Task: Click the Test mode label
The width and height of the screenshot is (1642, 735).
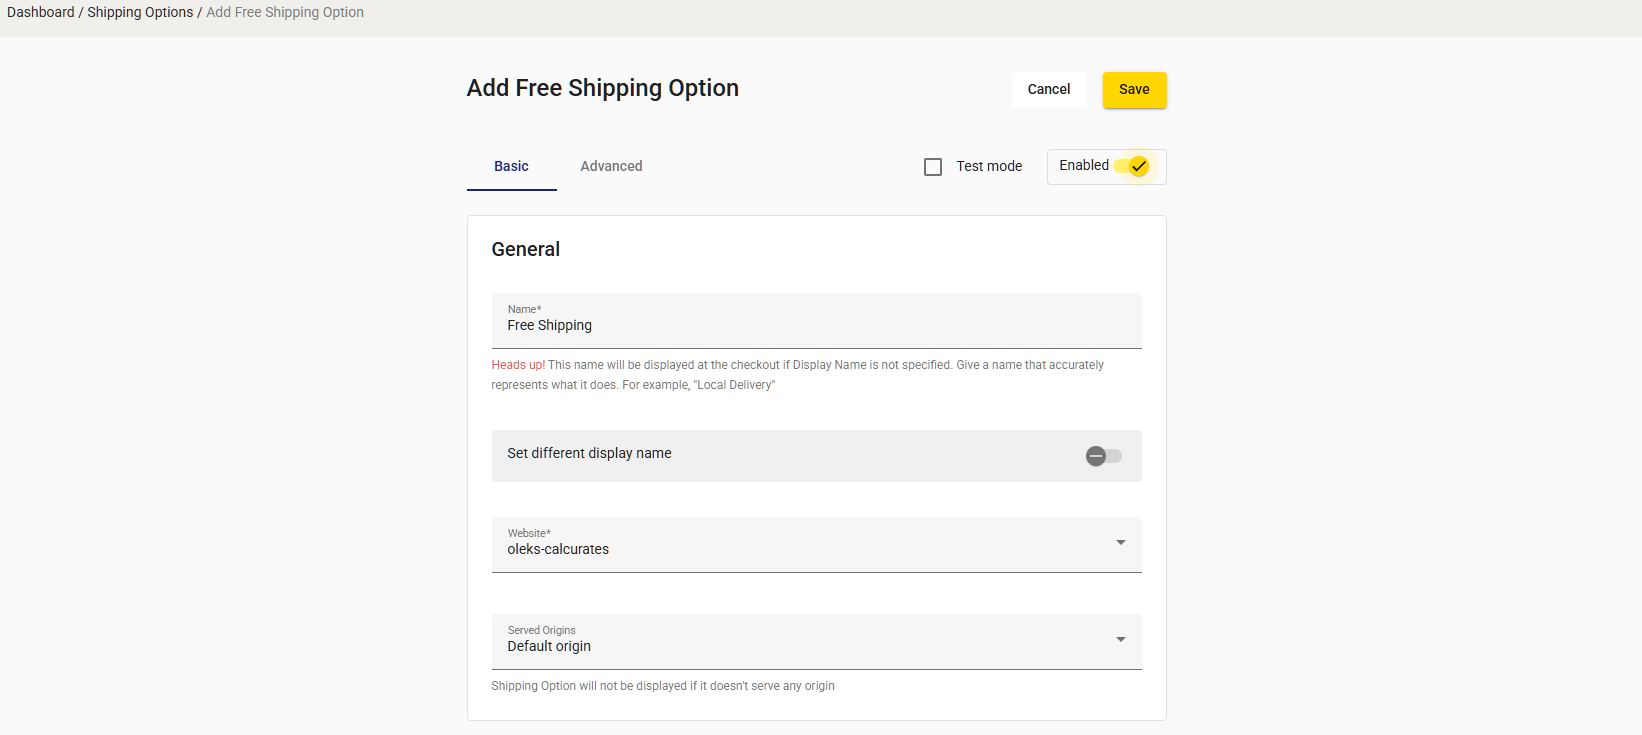Action: pos(988,166)
